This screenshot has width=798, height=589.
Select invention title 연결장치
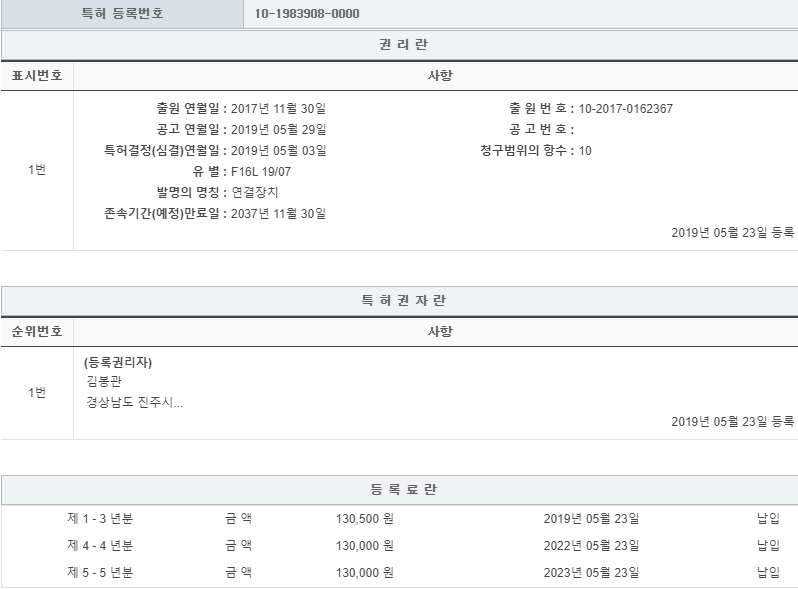[x=255, y=192]
